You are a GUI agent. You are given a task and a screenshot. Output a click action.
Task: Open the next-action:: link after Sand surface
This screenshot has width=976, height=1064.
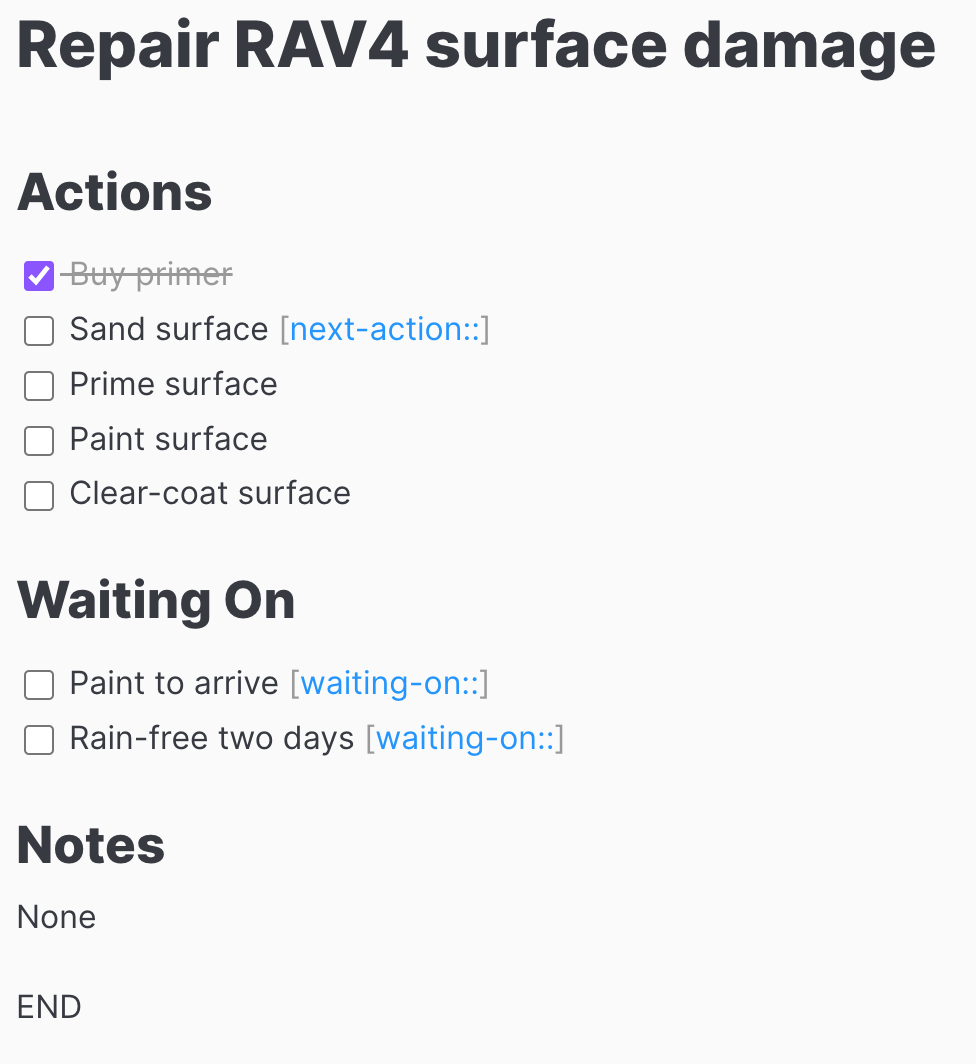pyautogui.click(x=385, y=330)
